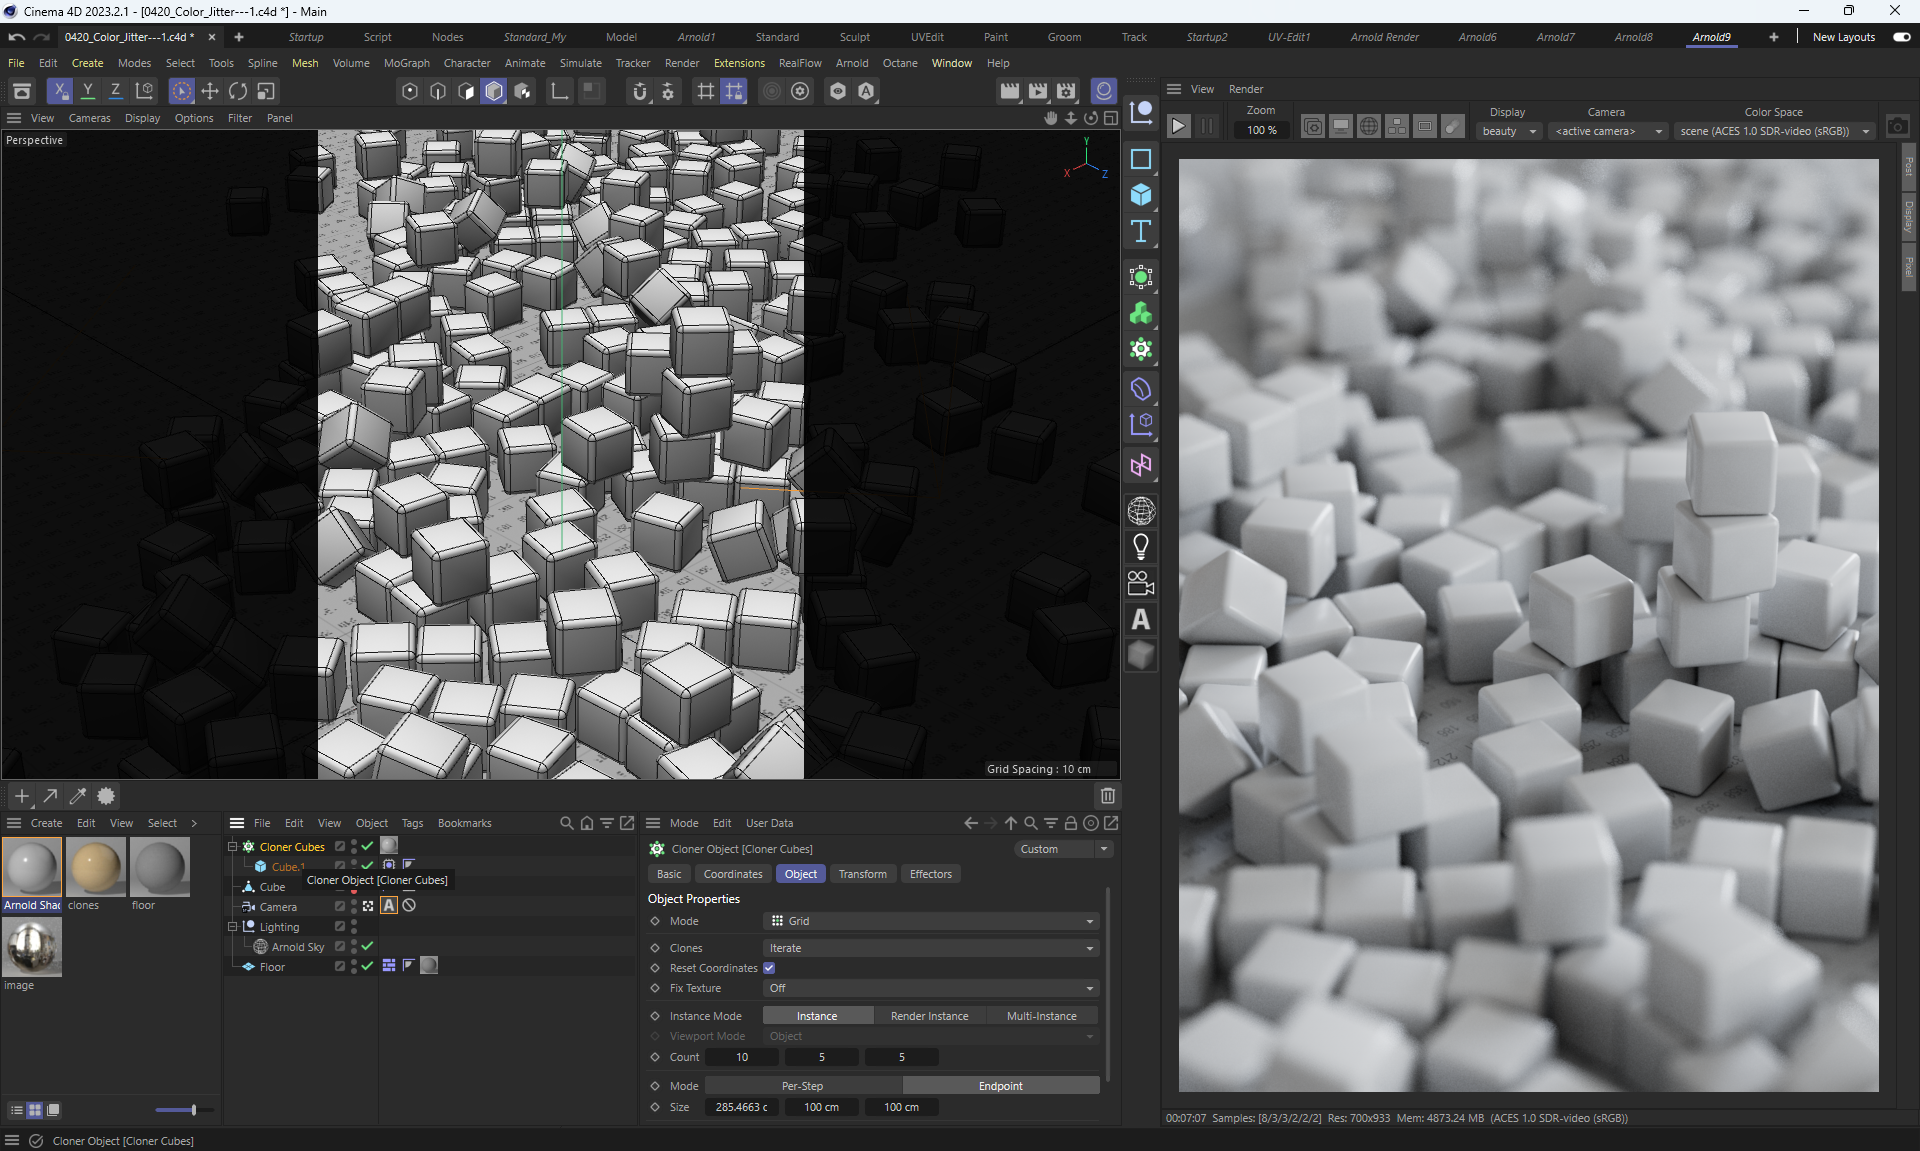
Task: Open the cloner Mode Grid dropdown
Action: 930,921
